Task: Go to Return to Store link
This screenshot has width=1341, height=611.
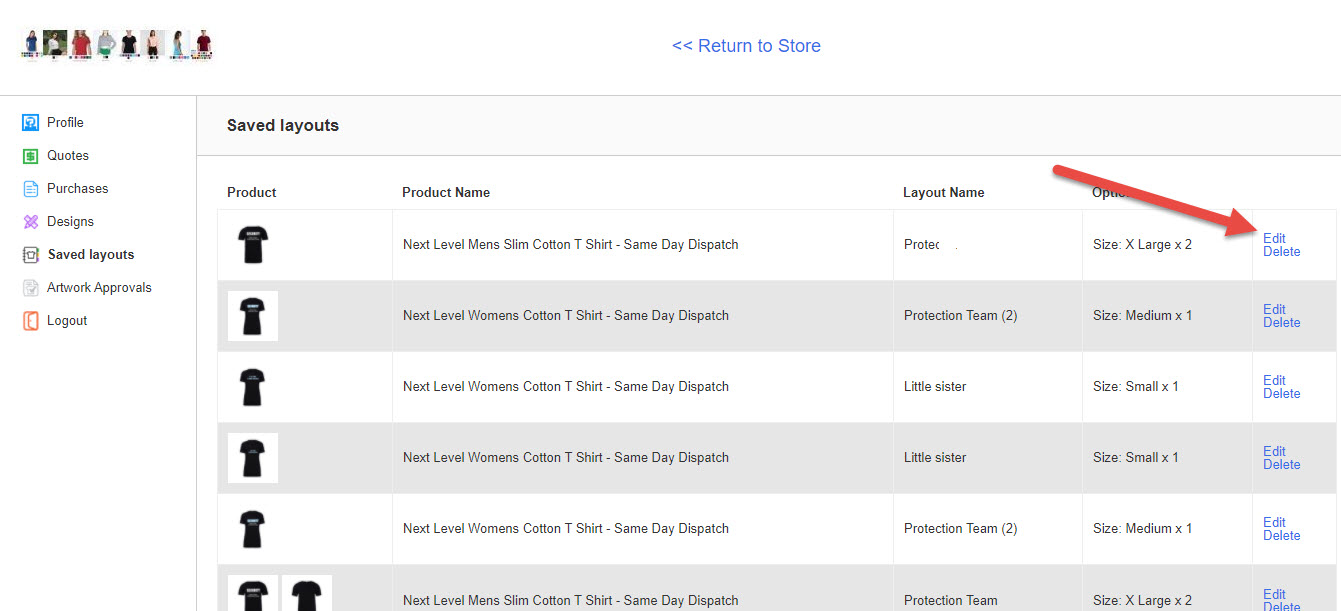Action: coord(746,46)
